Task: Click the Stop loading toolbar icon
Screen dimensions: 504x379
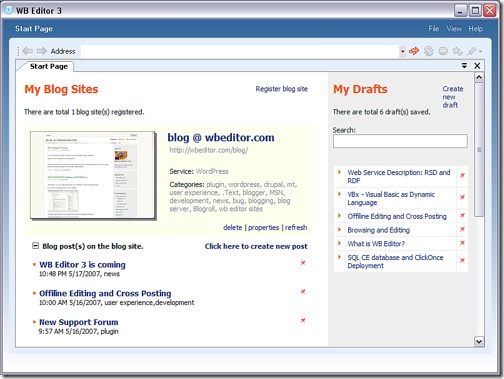Action: pos(443,51)
